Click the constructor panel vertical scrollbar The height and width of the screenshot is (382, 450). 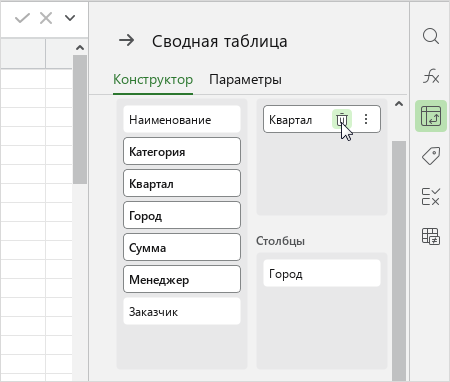pyautogui.click(x=399, y=260)
